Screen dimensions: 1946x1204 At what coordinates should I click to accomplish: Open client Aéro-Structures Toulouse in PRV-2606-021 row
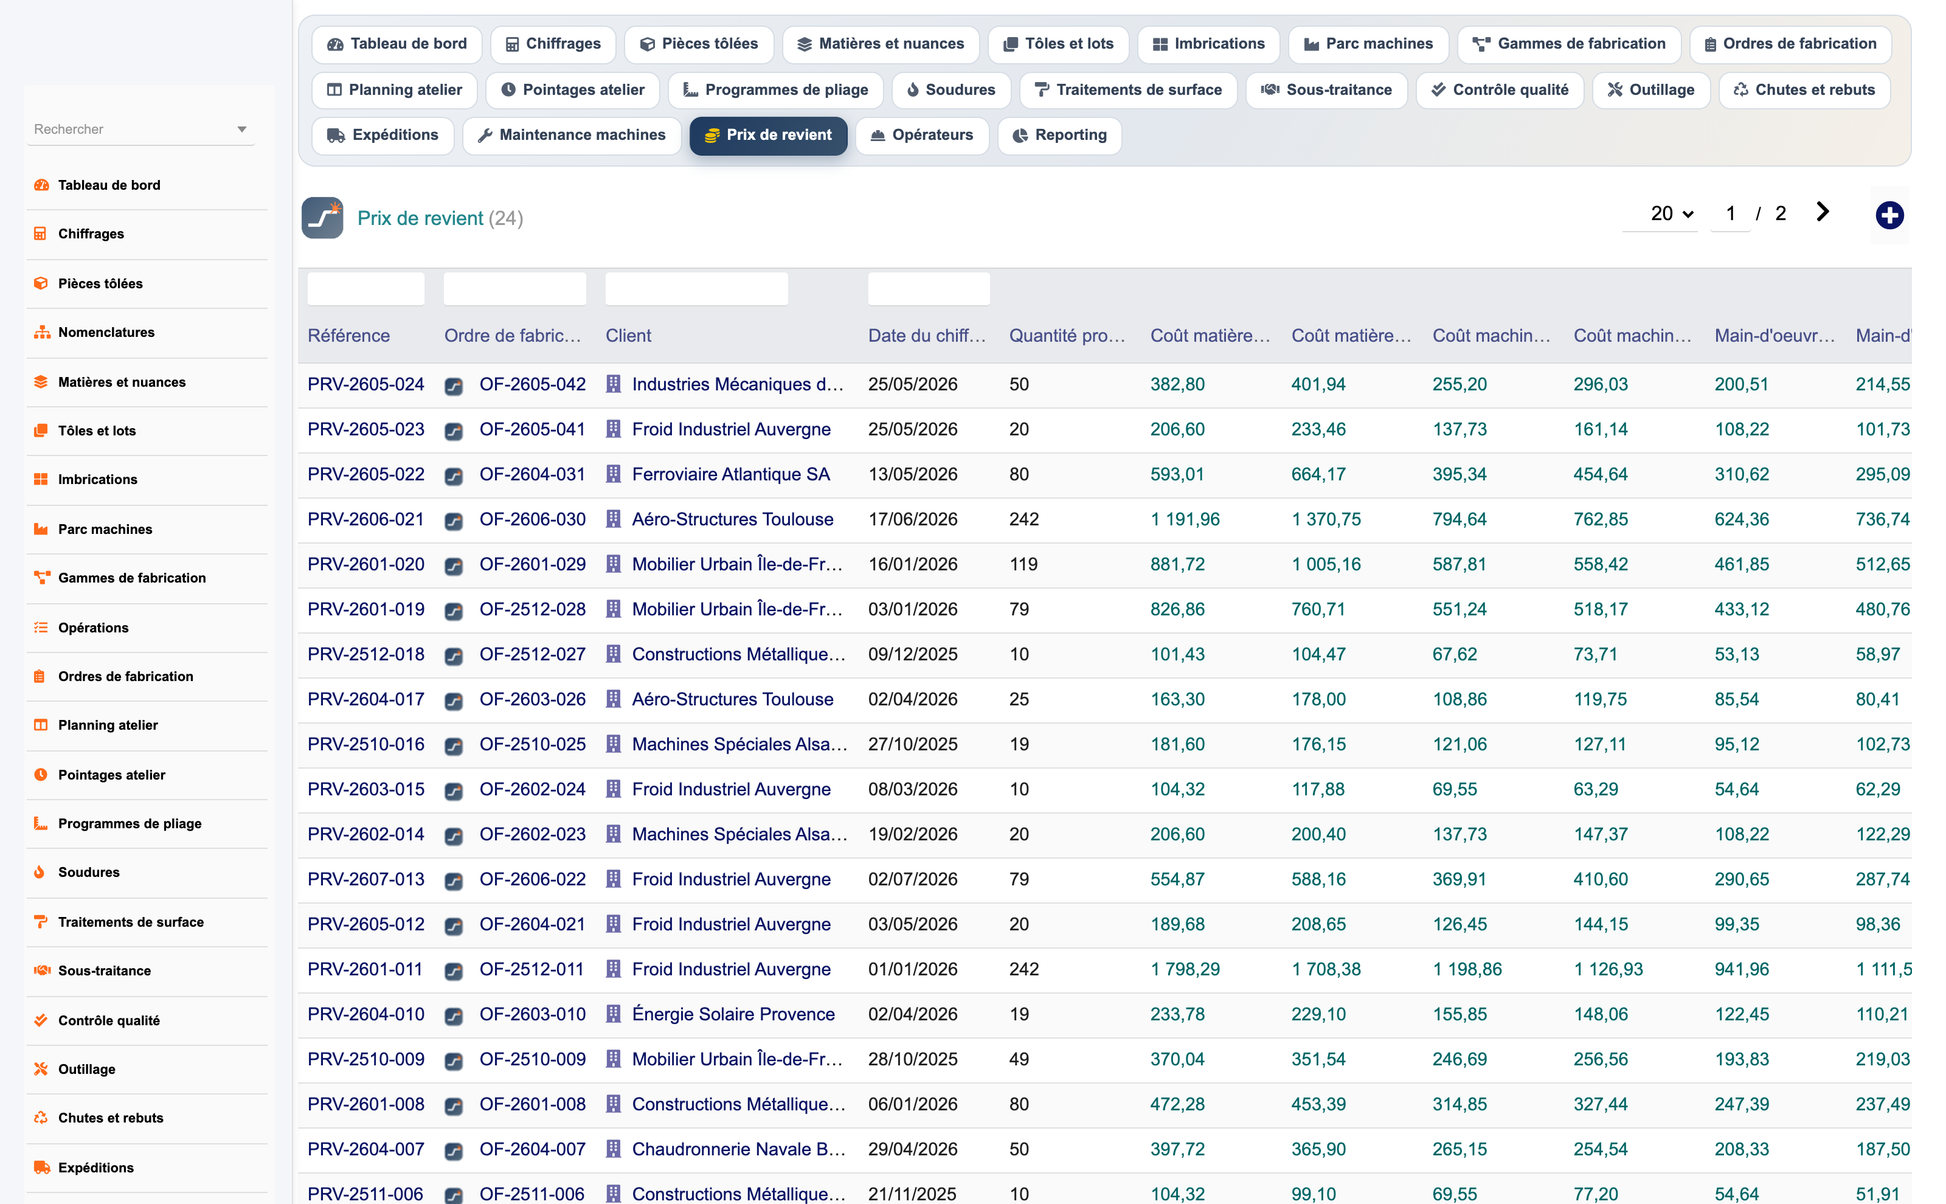733,520
